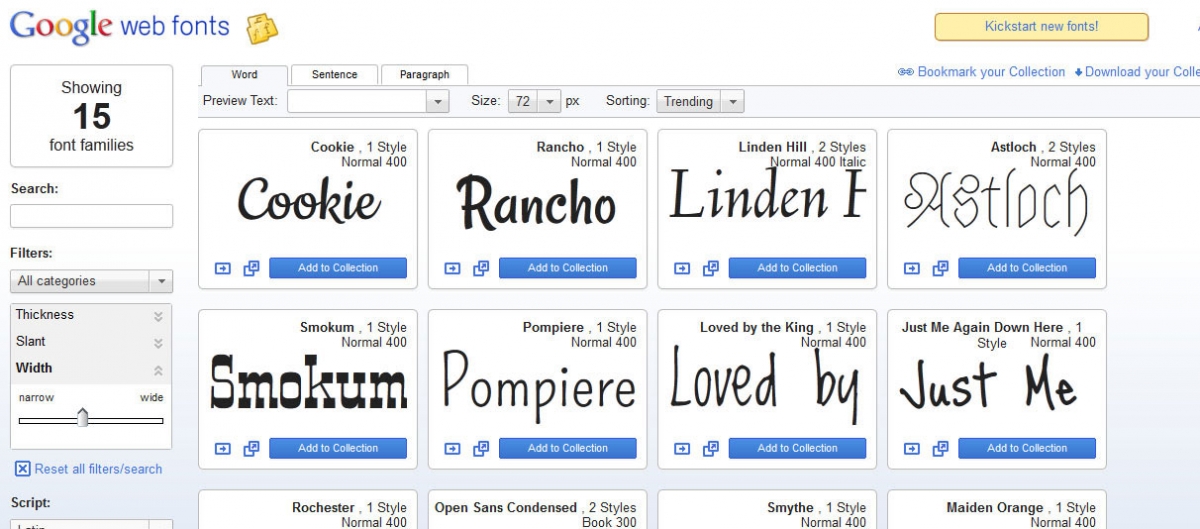1200x529 pixels.
Task: Click the X icon to reset all filters
Action: 22,469
